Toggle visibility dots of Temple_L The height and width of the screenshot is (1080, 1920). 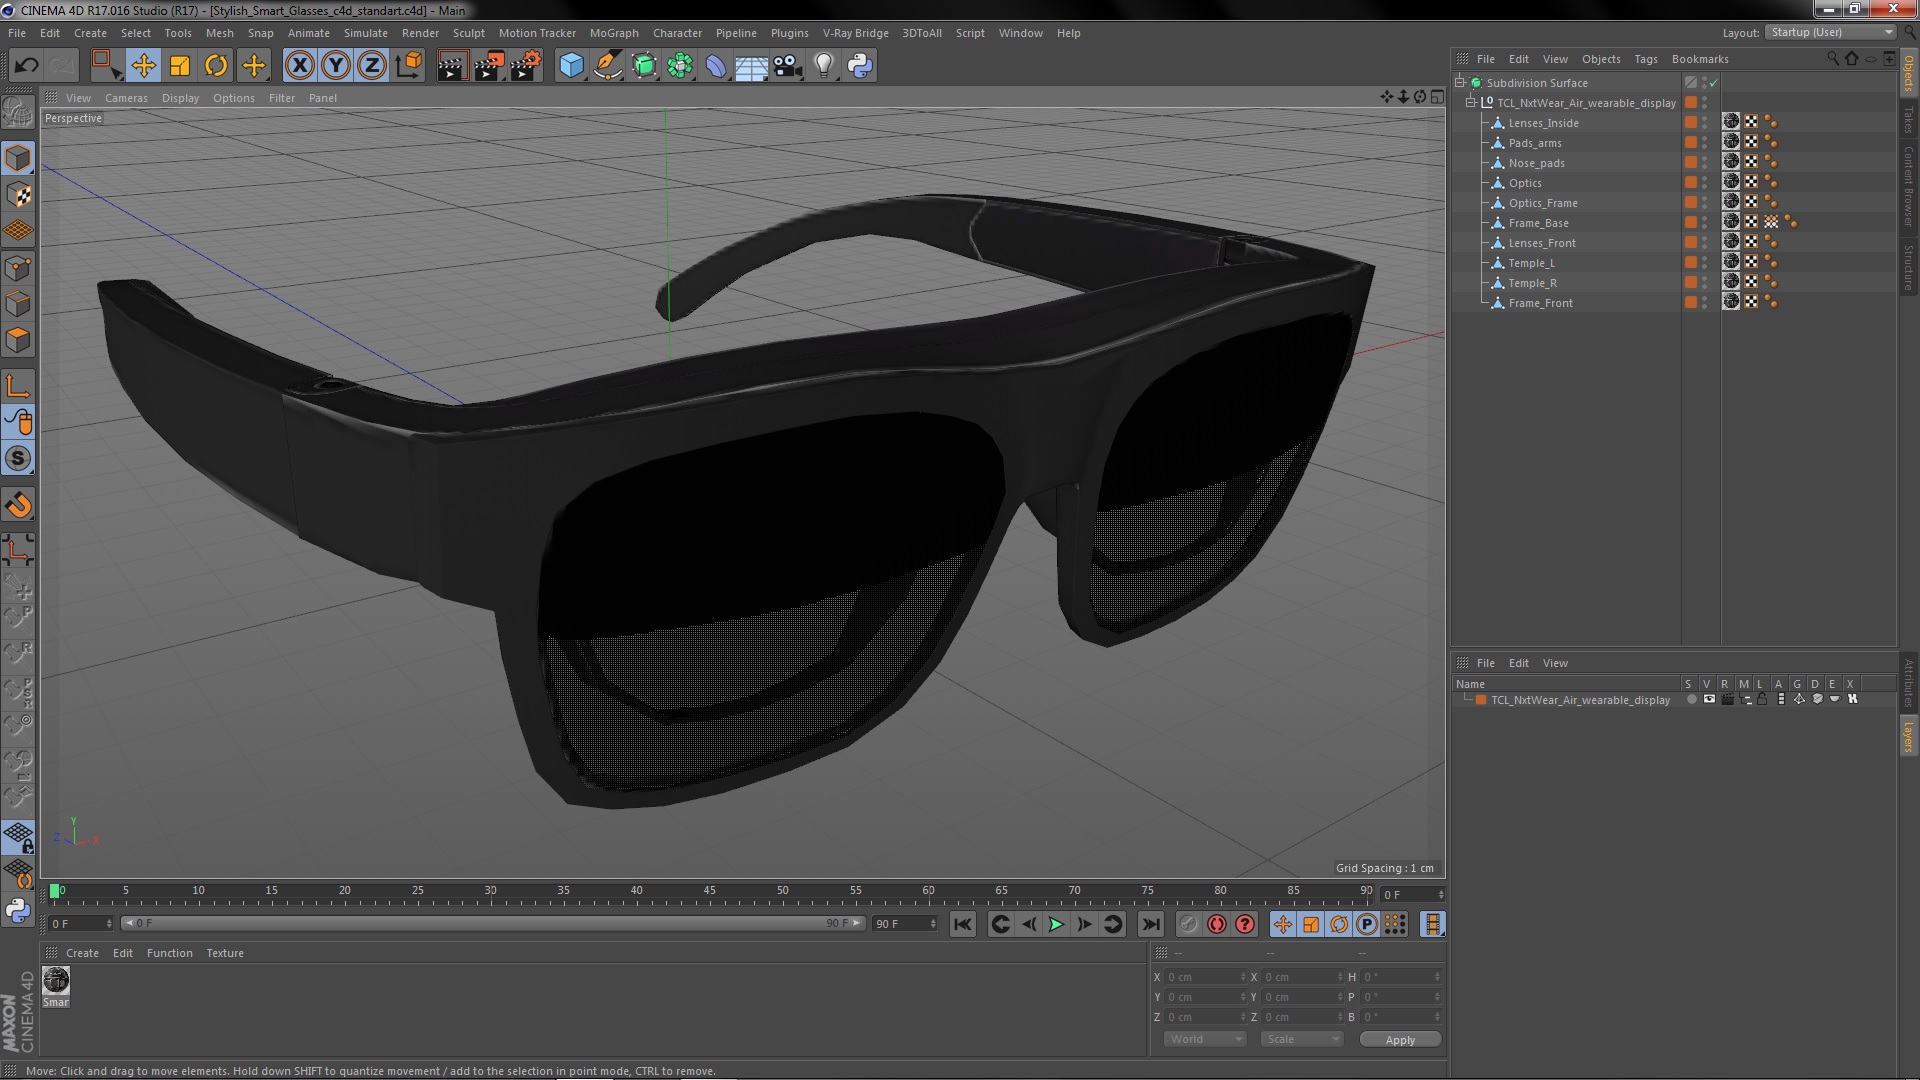[x=1705, y=263]
